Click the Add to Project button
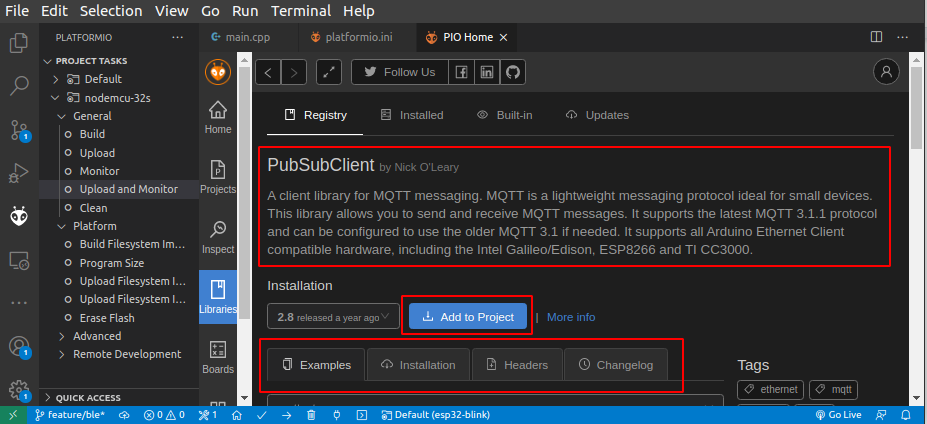The image size is (927, 424). pos(468,317)
